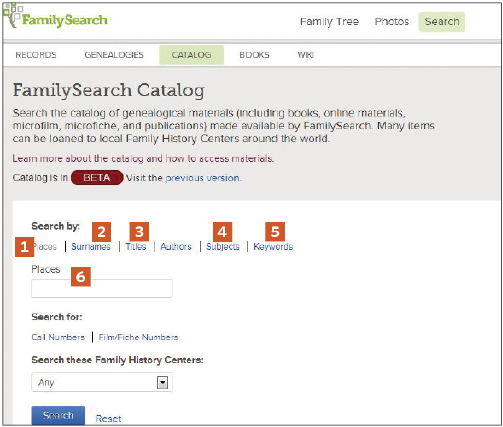Click the red BETA badge
Image resolution: width=503 pixels, height=427 pixels.
click(97, 178)
